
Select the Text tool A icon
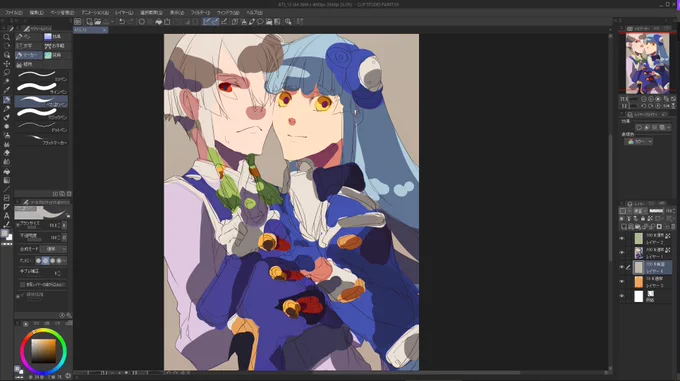pos(7,215)
